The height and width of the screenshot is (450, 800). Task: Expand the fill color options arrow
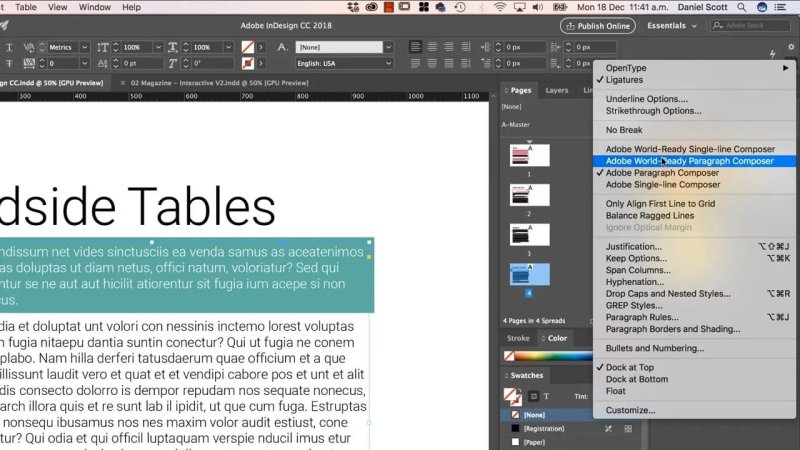click(261, 47)
